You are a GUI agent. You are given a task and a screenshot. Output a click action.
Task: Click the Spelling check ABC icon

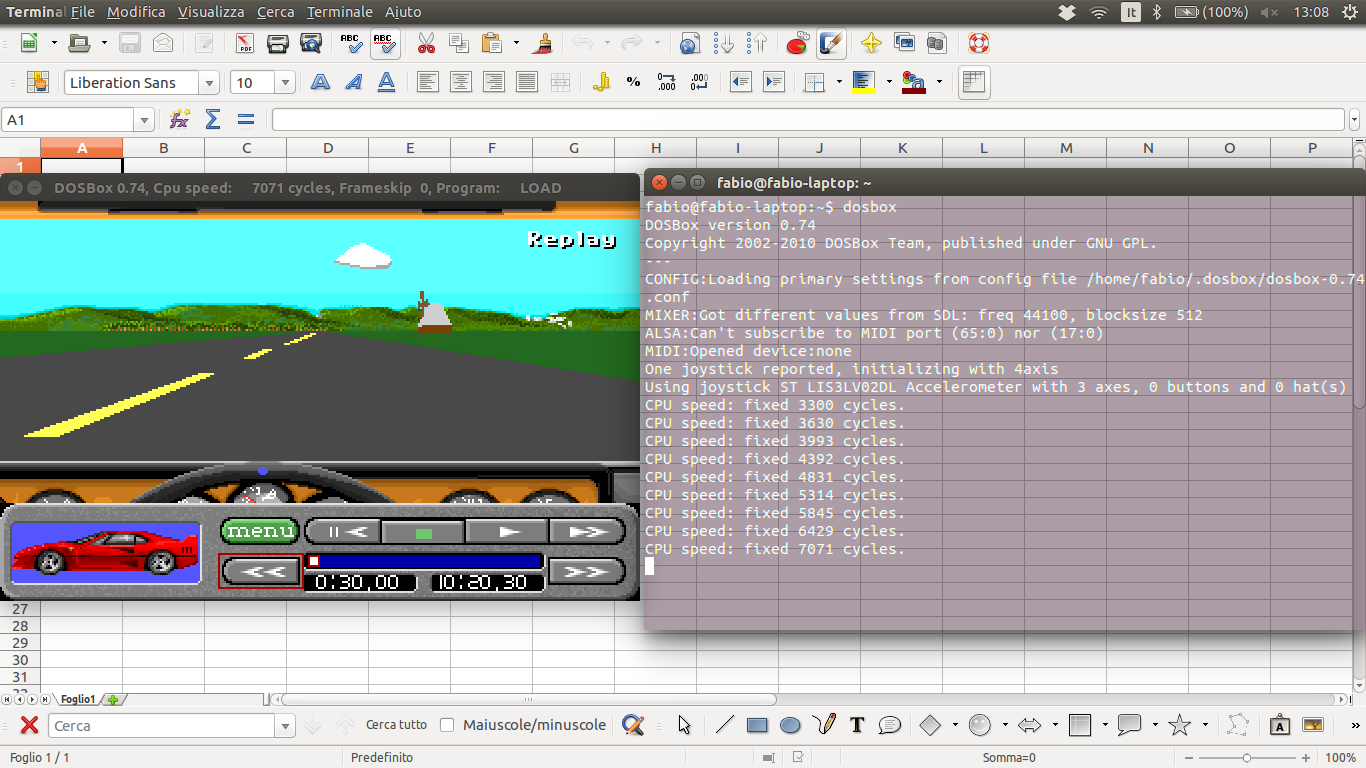coord(351,43)
